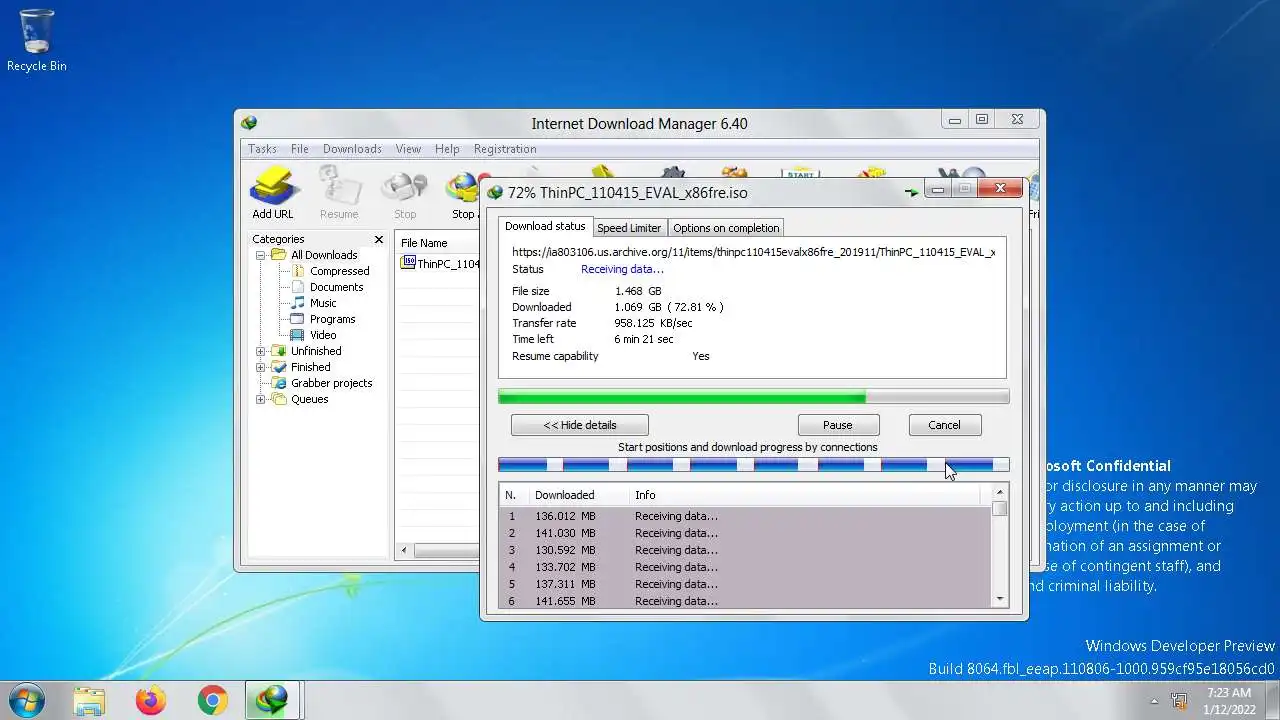Click the File Name column header

(x=438, y=243)
